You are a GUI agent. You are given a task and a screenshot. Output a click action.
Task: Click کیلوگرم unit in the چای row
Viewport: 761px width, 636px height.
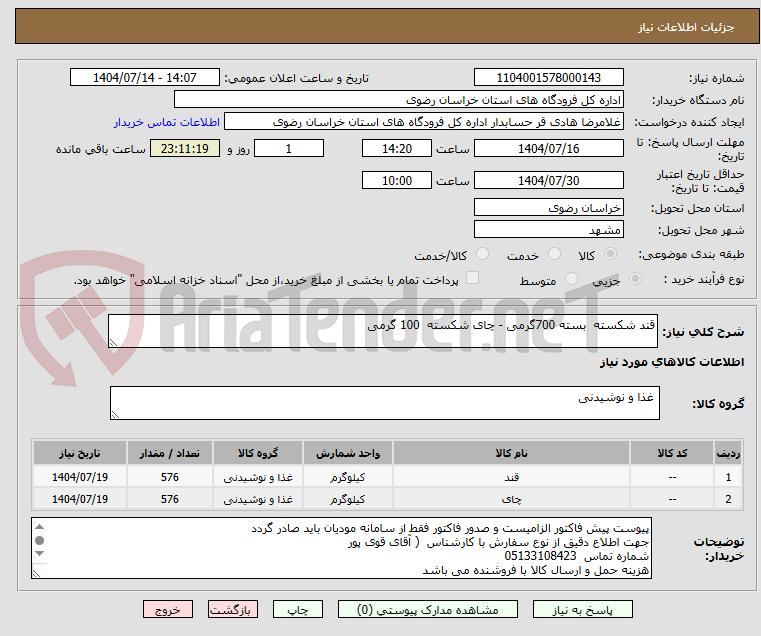[x=347, y=499]
